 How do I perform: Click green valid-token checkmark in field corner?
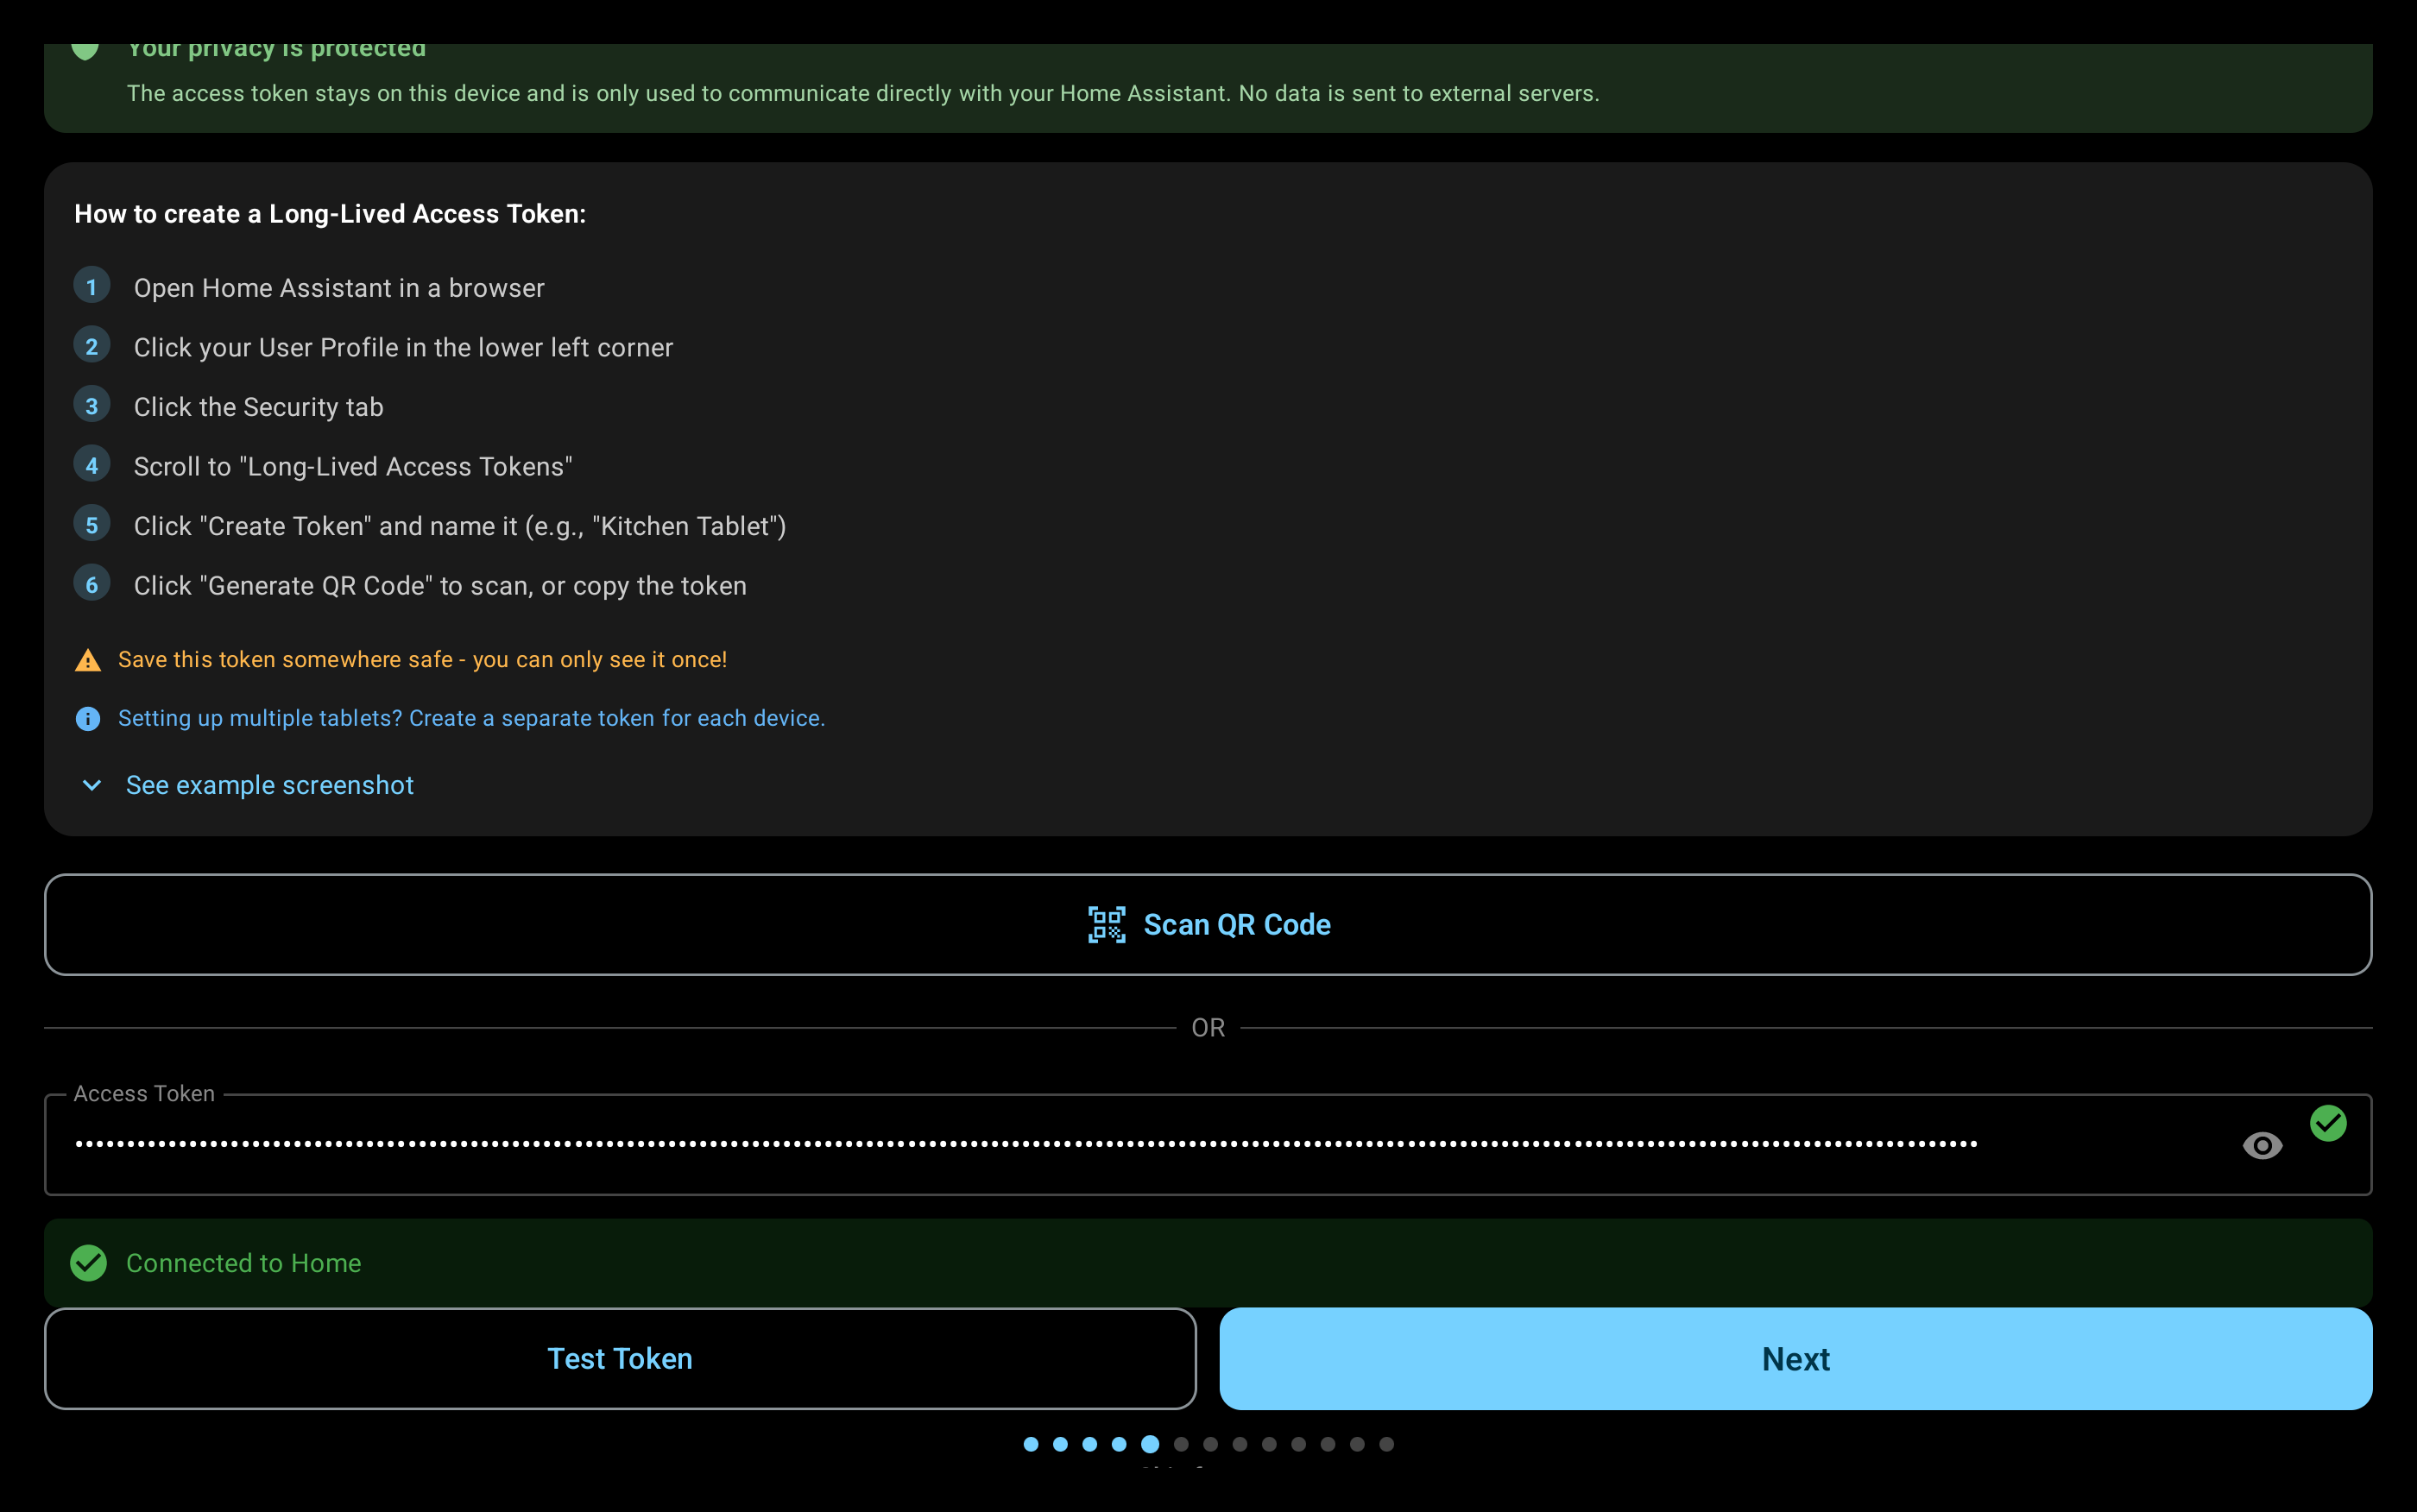point(2328,1123)
